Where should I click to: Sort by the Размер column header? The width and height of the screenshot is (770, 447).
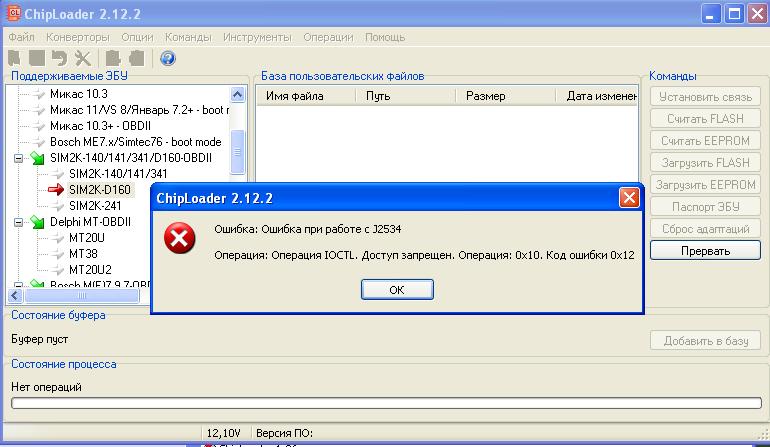(x=506, y=96)
